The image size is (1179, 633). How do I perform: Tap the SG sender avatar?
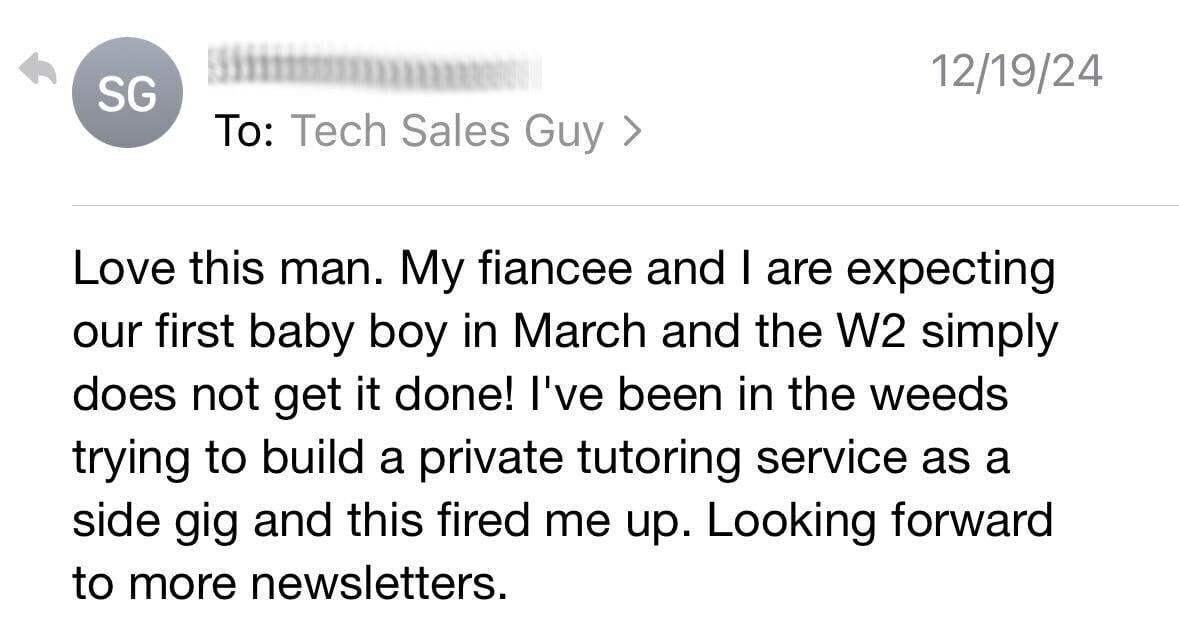[127, 93]
